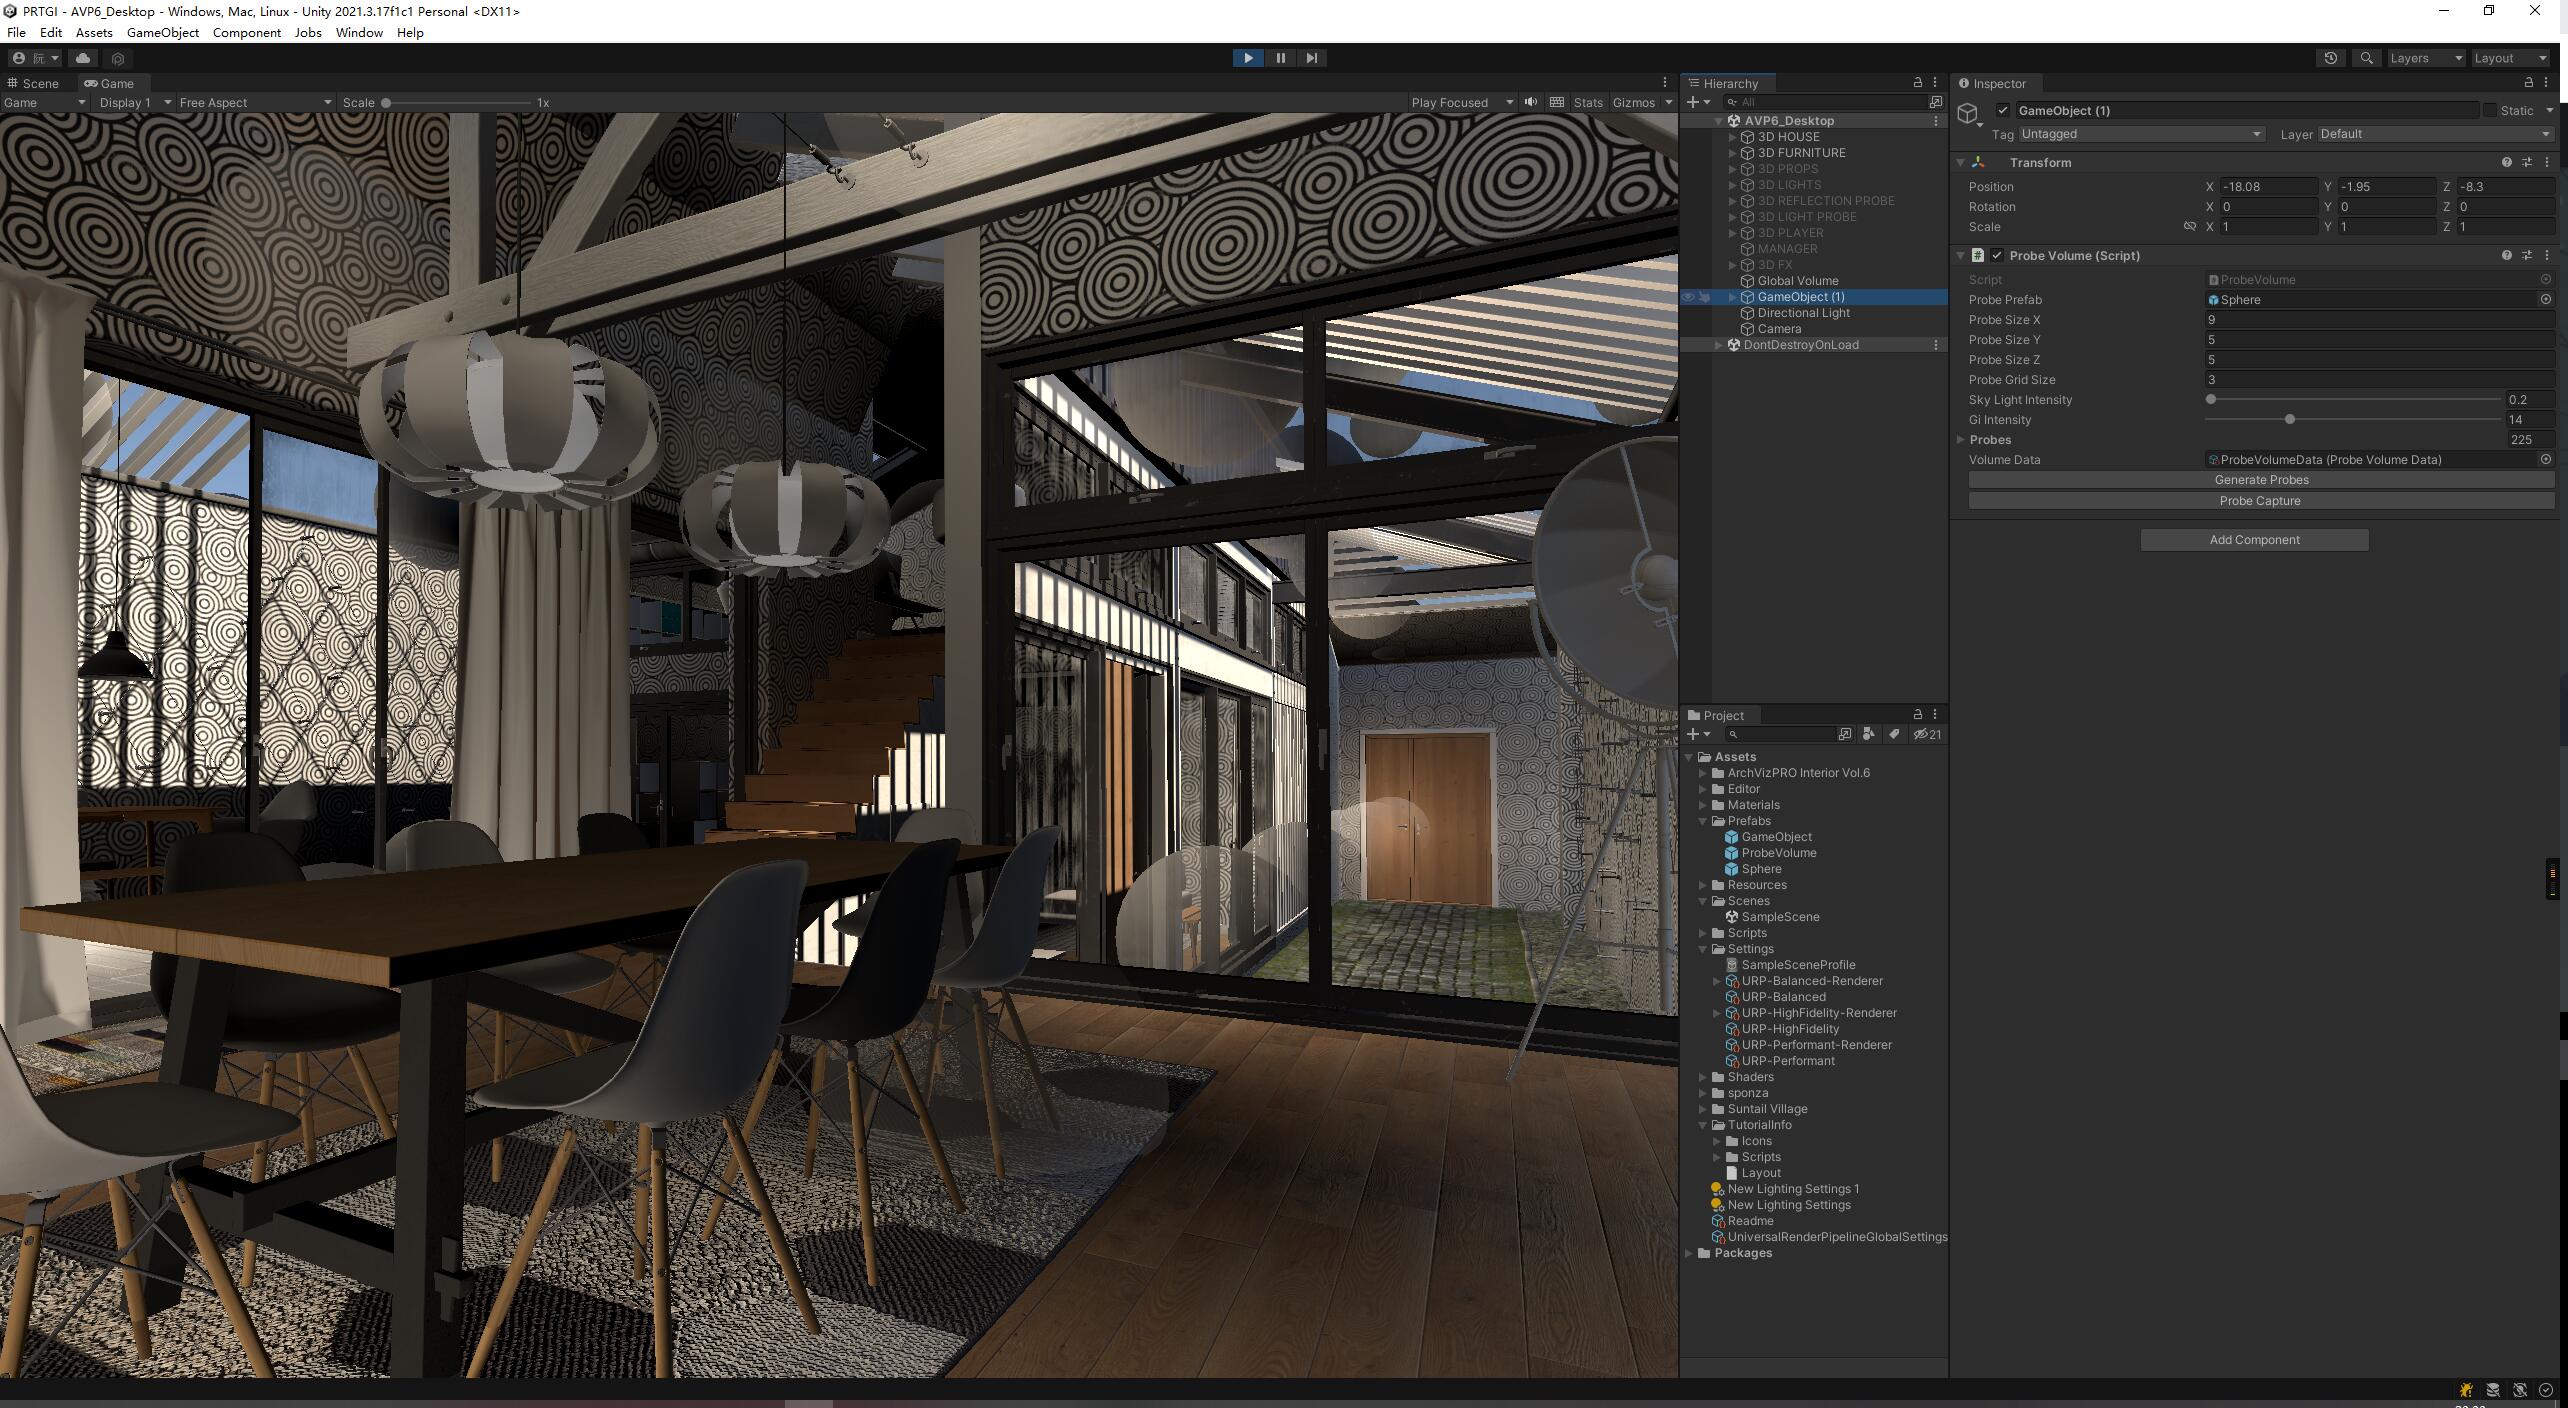Click the Generate Probes button
This screenshot has height=1408, width=2568.
tap(2261, 480)
